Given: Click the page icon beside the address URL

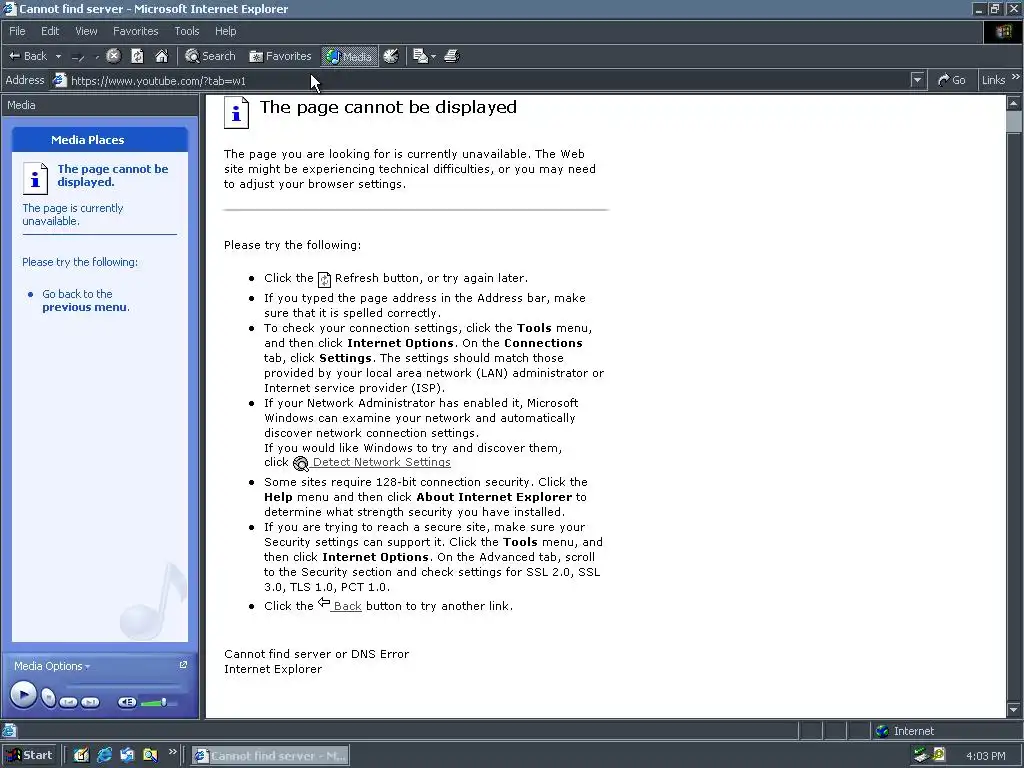Looking at the screenshot, I should (59, 80).
